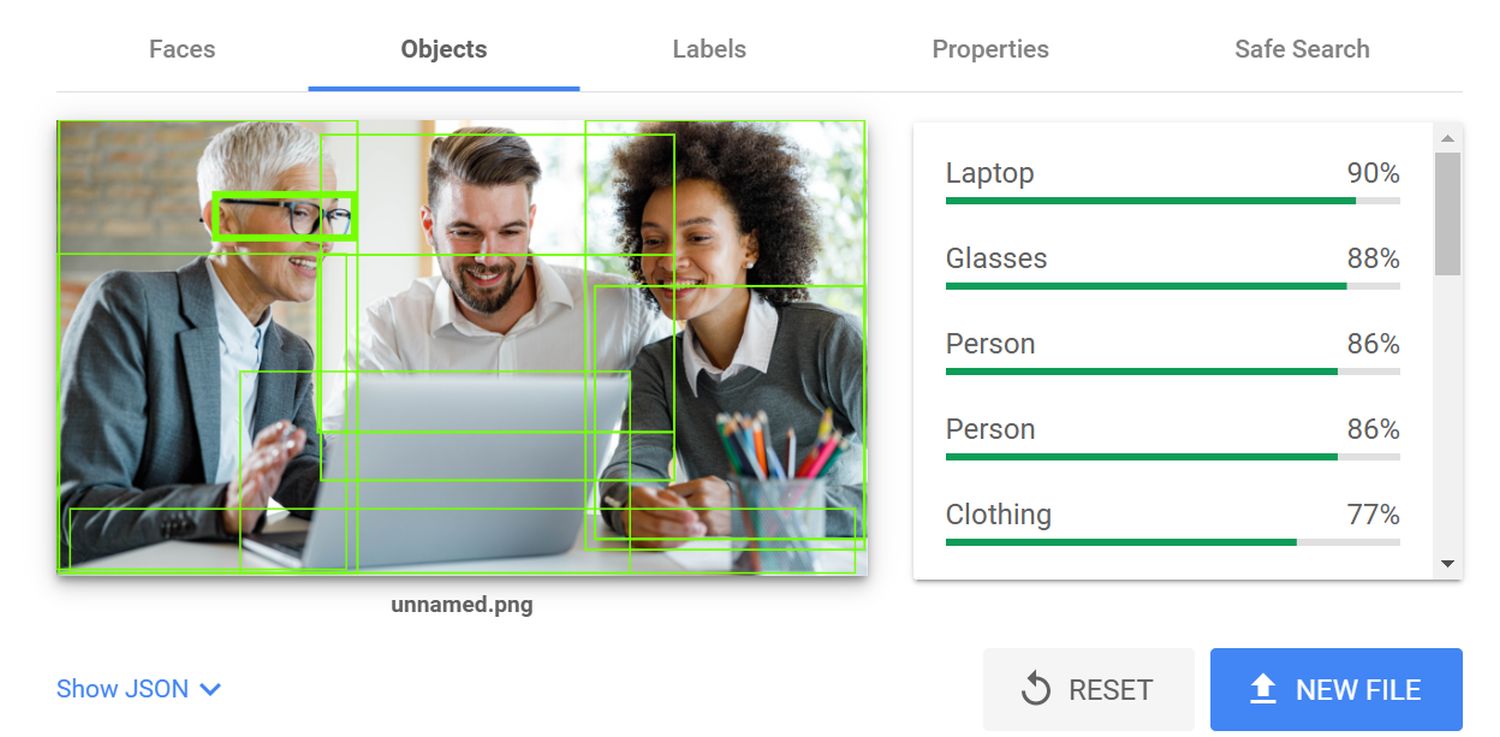
Task: Select the Laptop 90% result row
Action: click(x=1172, y=180)
